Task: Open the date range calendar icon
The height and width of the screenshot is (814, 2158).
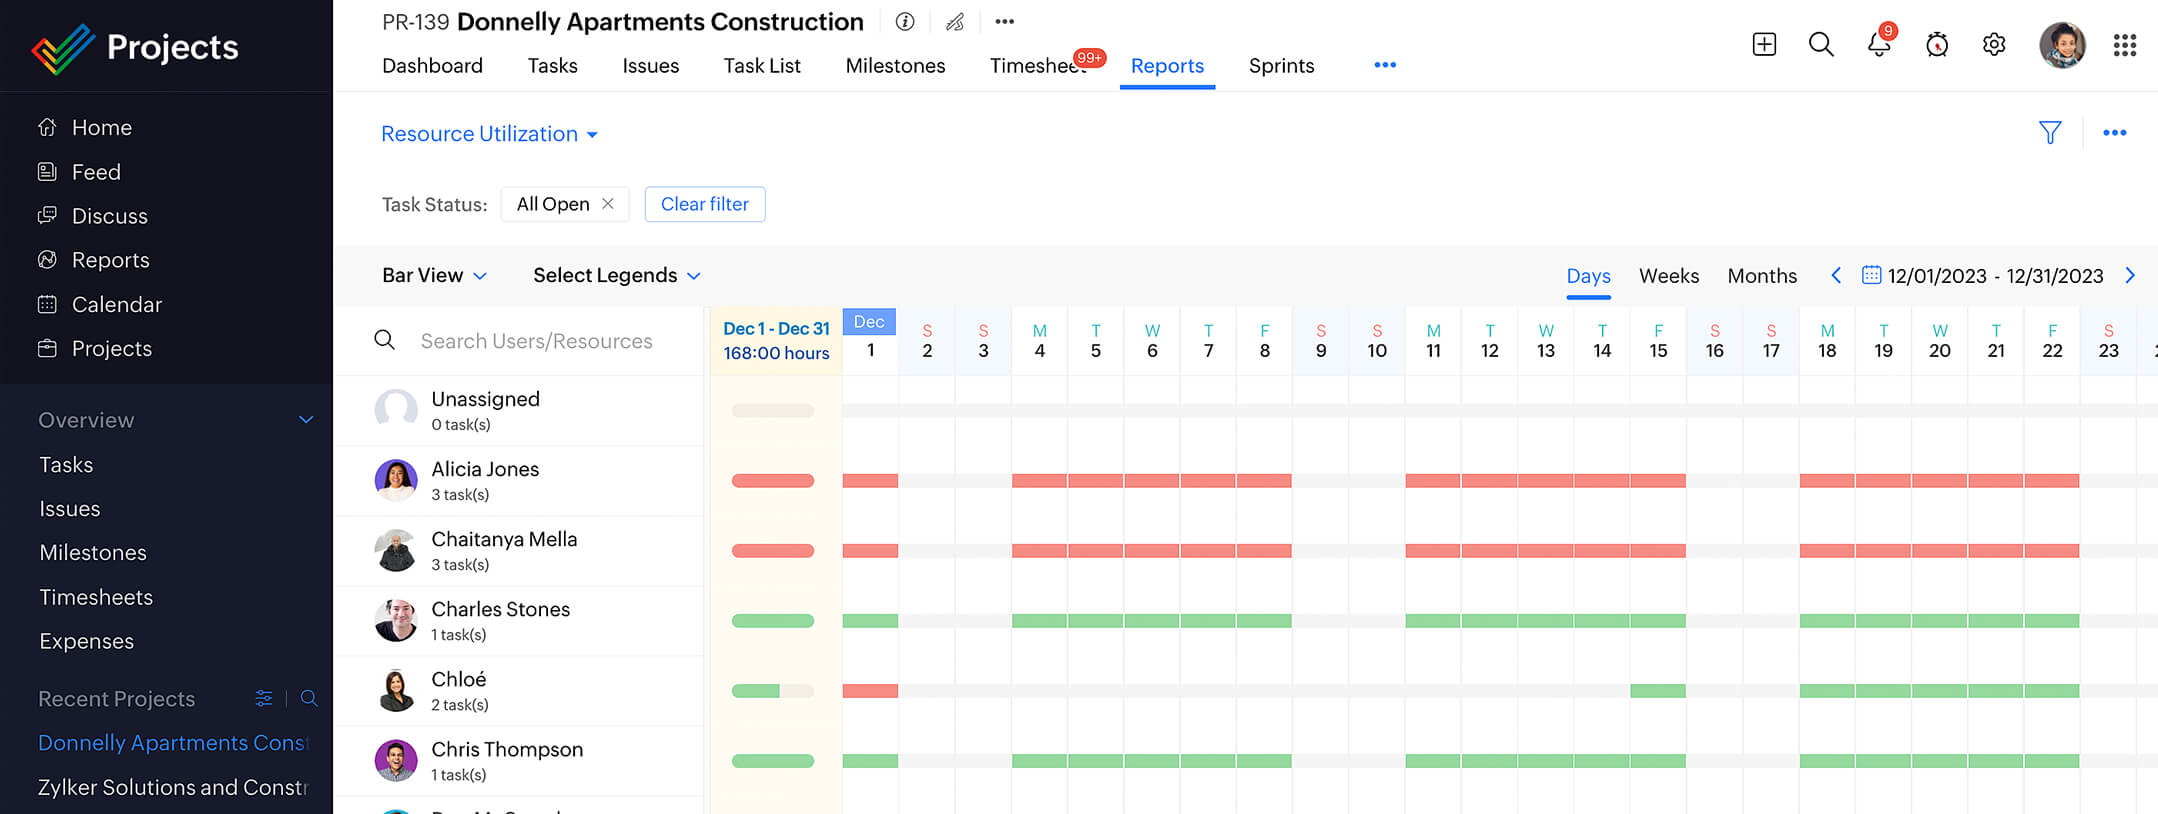Action: coord(1871,275)
